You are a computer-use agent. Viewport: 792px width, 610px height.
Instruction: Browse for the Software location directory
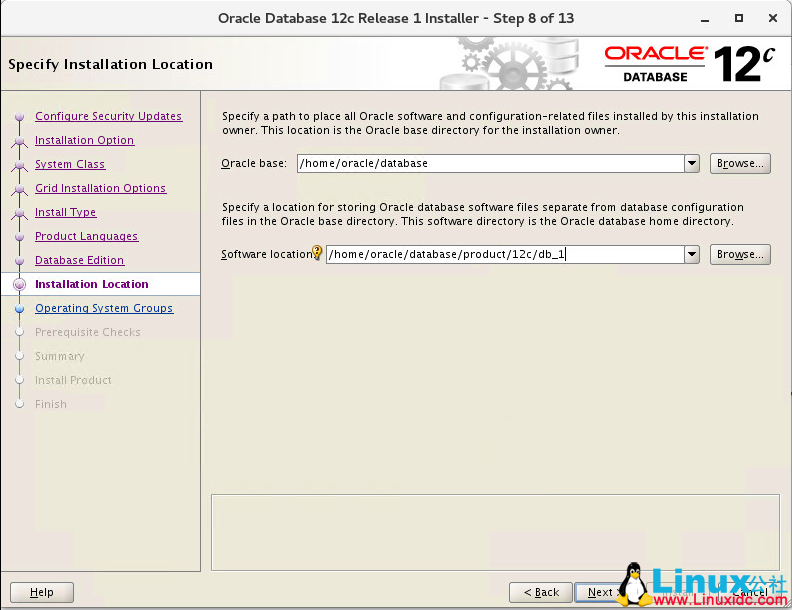740,254
